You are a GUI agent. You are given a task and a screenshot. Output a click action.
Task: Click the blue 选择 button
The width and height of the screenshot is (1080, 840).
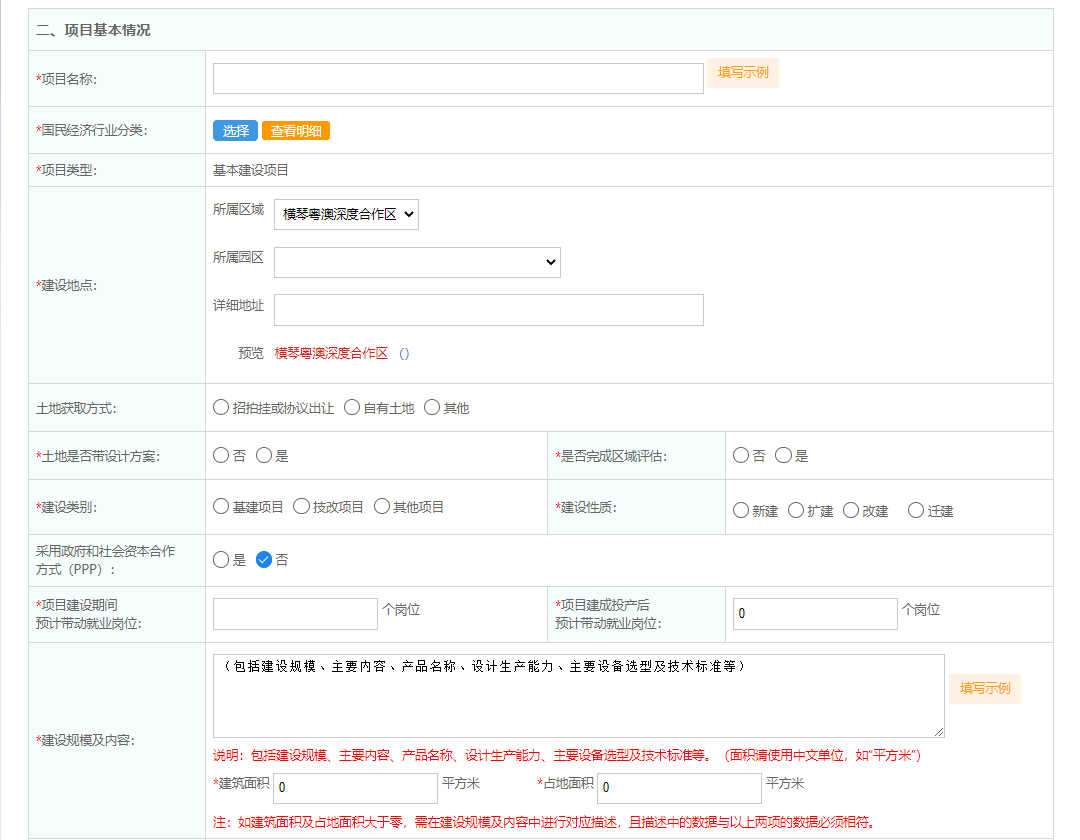pos(236,131)
